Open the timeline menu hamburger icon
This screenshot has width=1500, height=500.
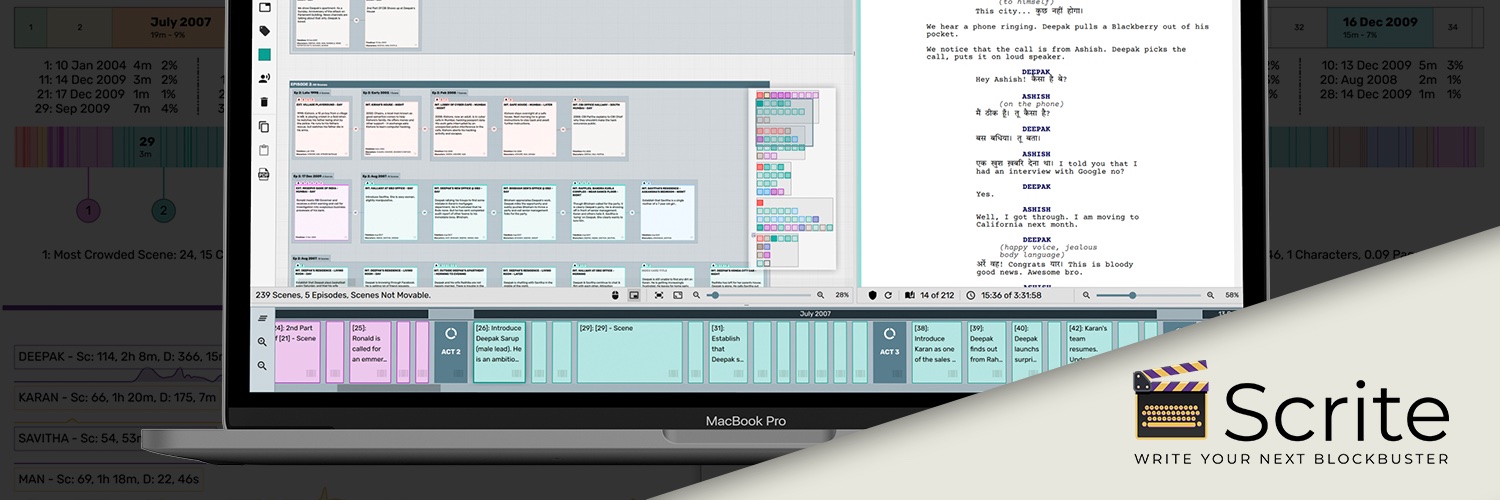262,318
